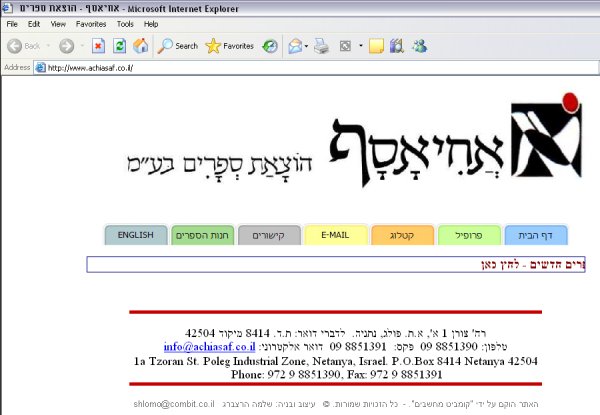Viewport: 600px width, 415px height.
Task: Click the E-MAIL tab
Action: click(x=336, y=235)
